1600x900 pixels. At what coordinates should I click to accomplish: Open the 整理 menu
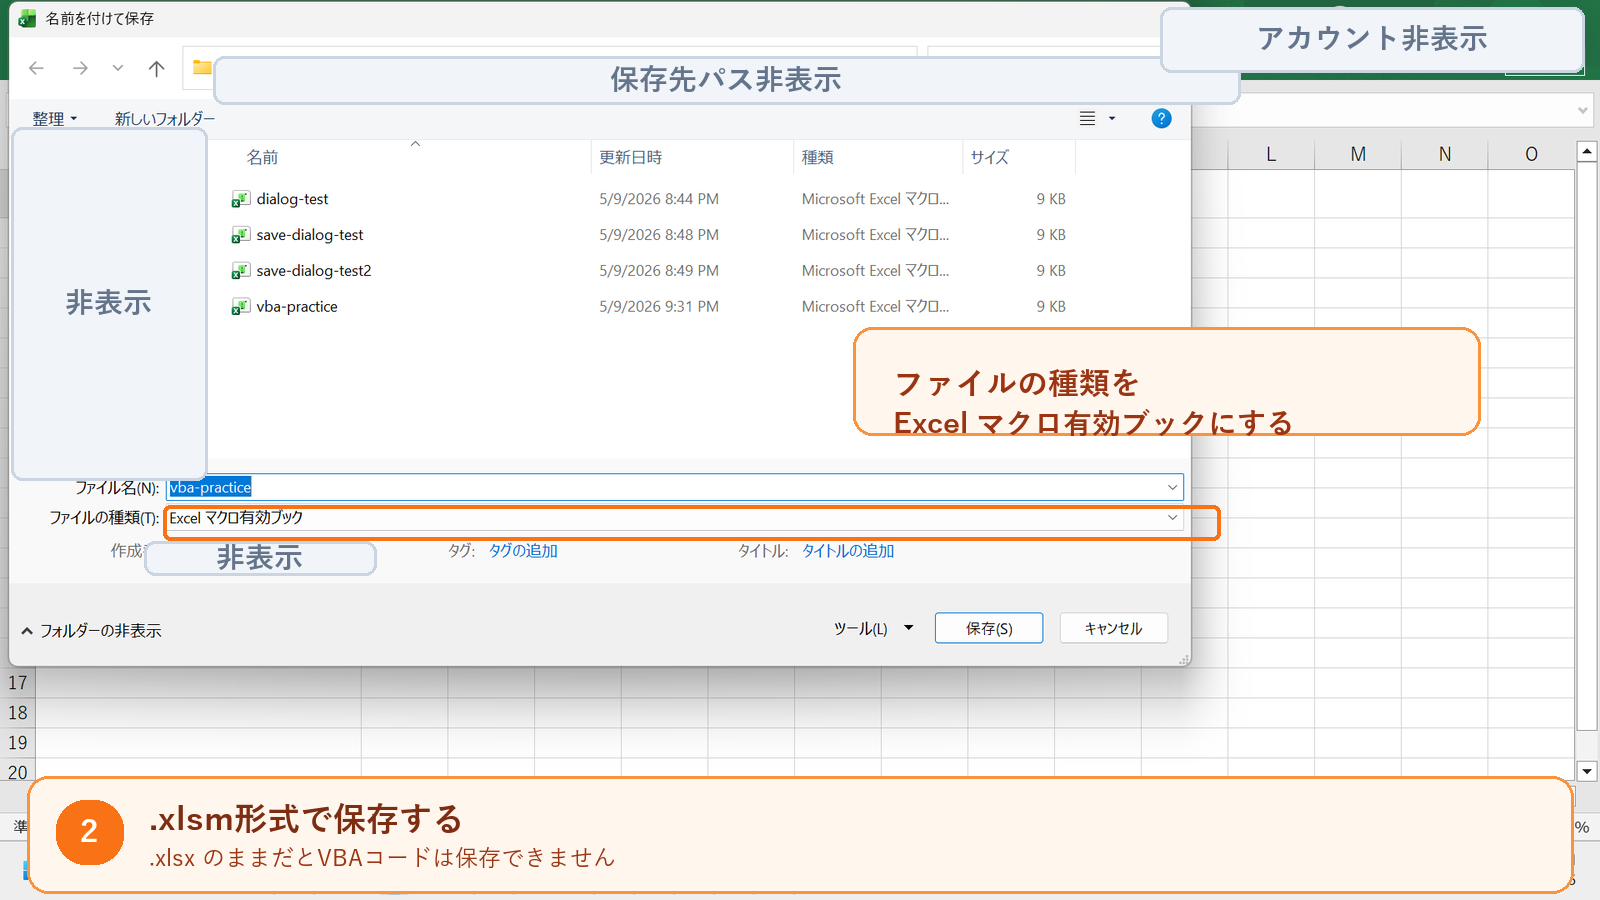tap(55, 119)
